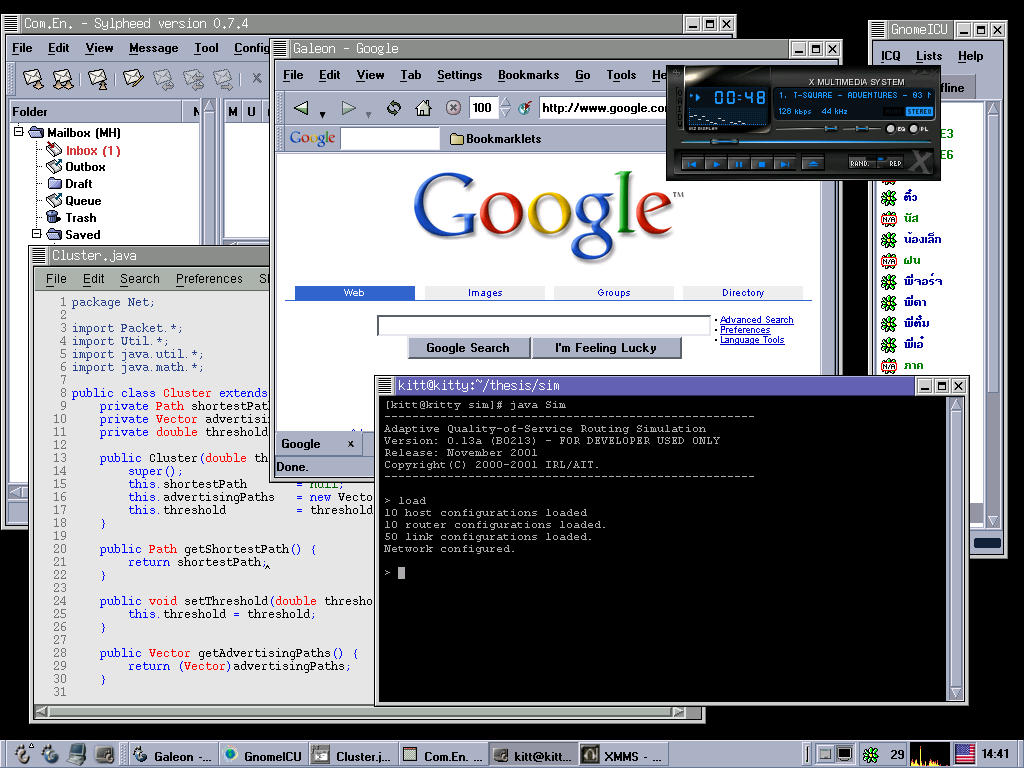Screen dimensions: 1024x768
Task: Reload page in Galeon toolbar
Action: 393,108
